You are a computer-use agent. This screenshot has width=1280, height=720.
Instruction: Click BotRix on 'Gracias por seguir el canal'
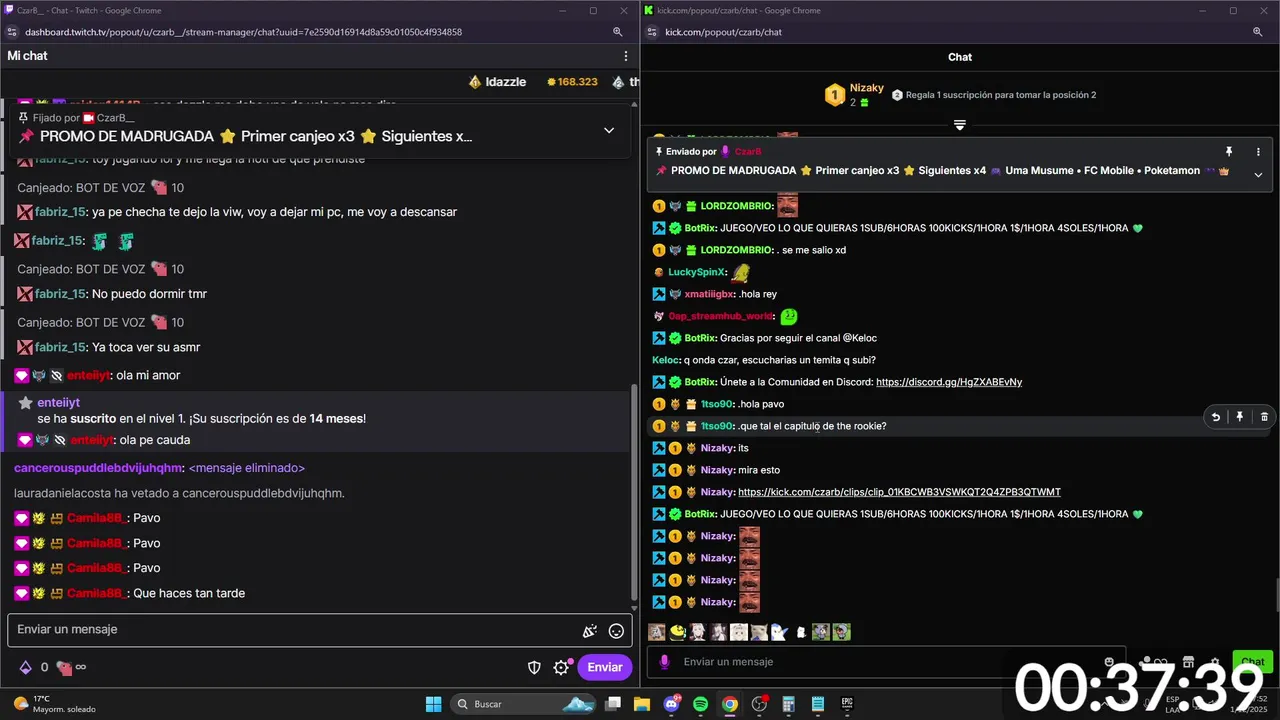[700, 338]
